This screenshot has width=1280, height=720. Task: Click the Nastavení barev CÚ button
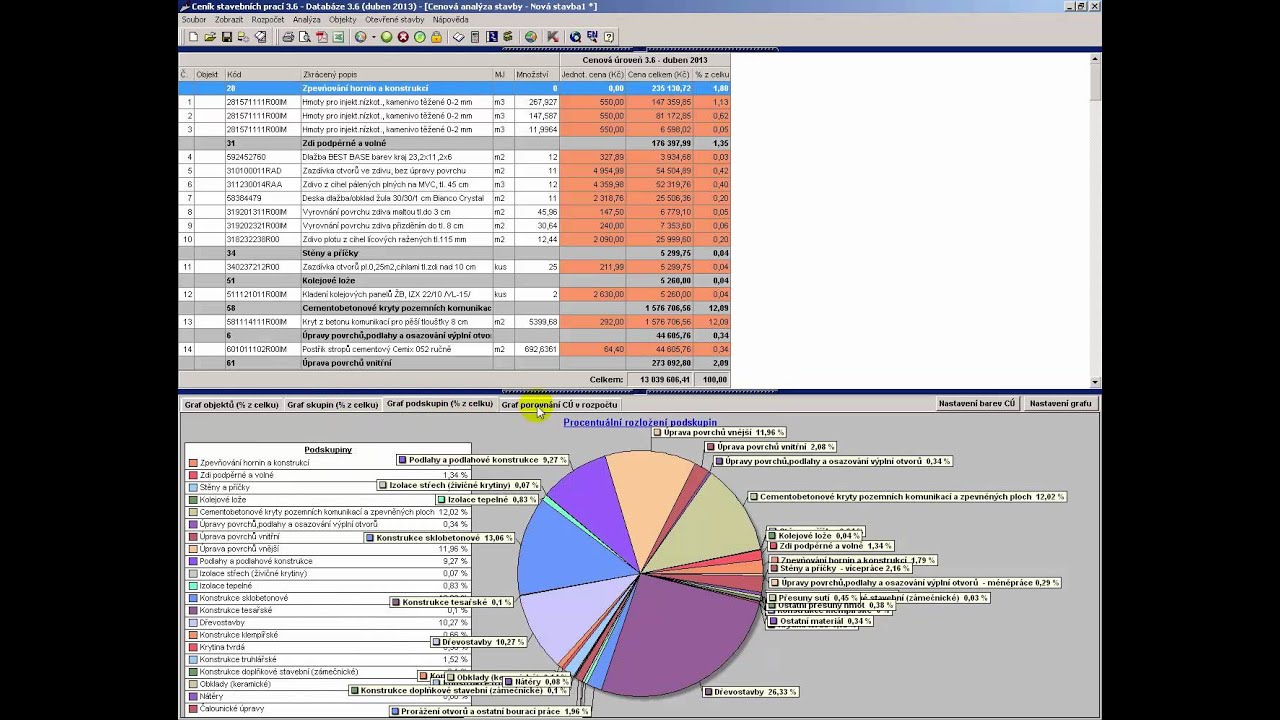tap(978, 403)
